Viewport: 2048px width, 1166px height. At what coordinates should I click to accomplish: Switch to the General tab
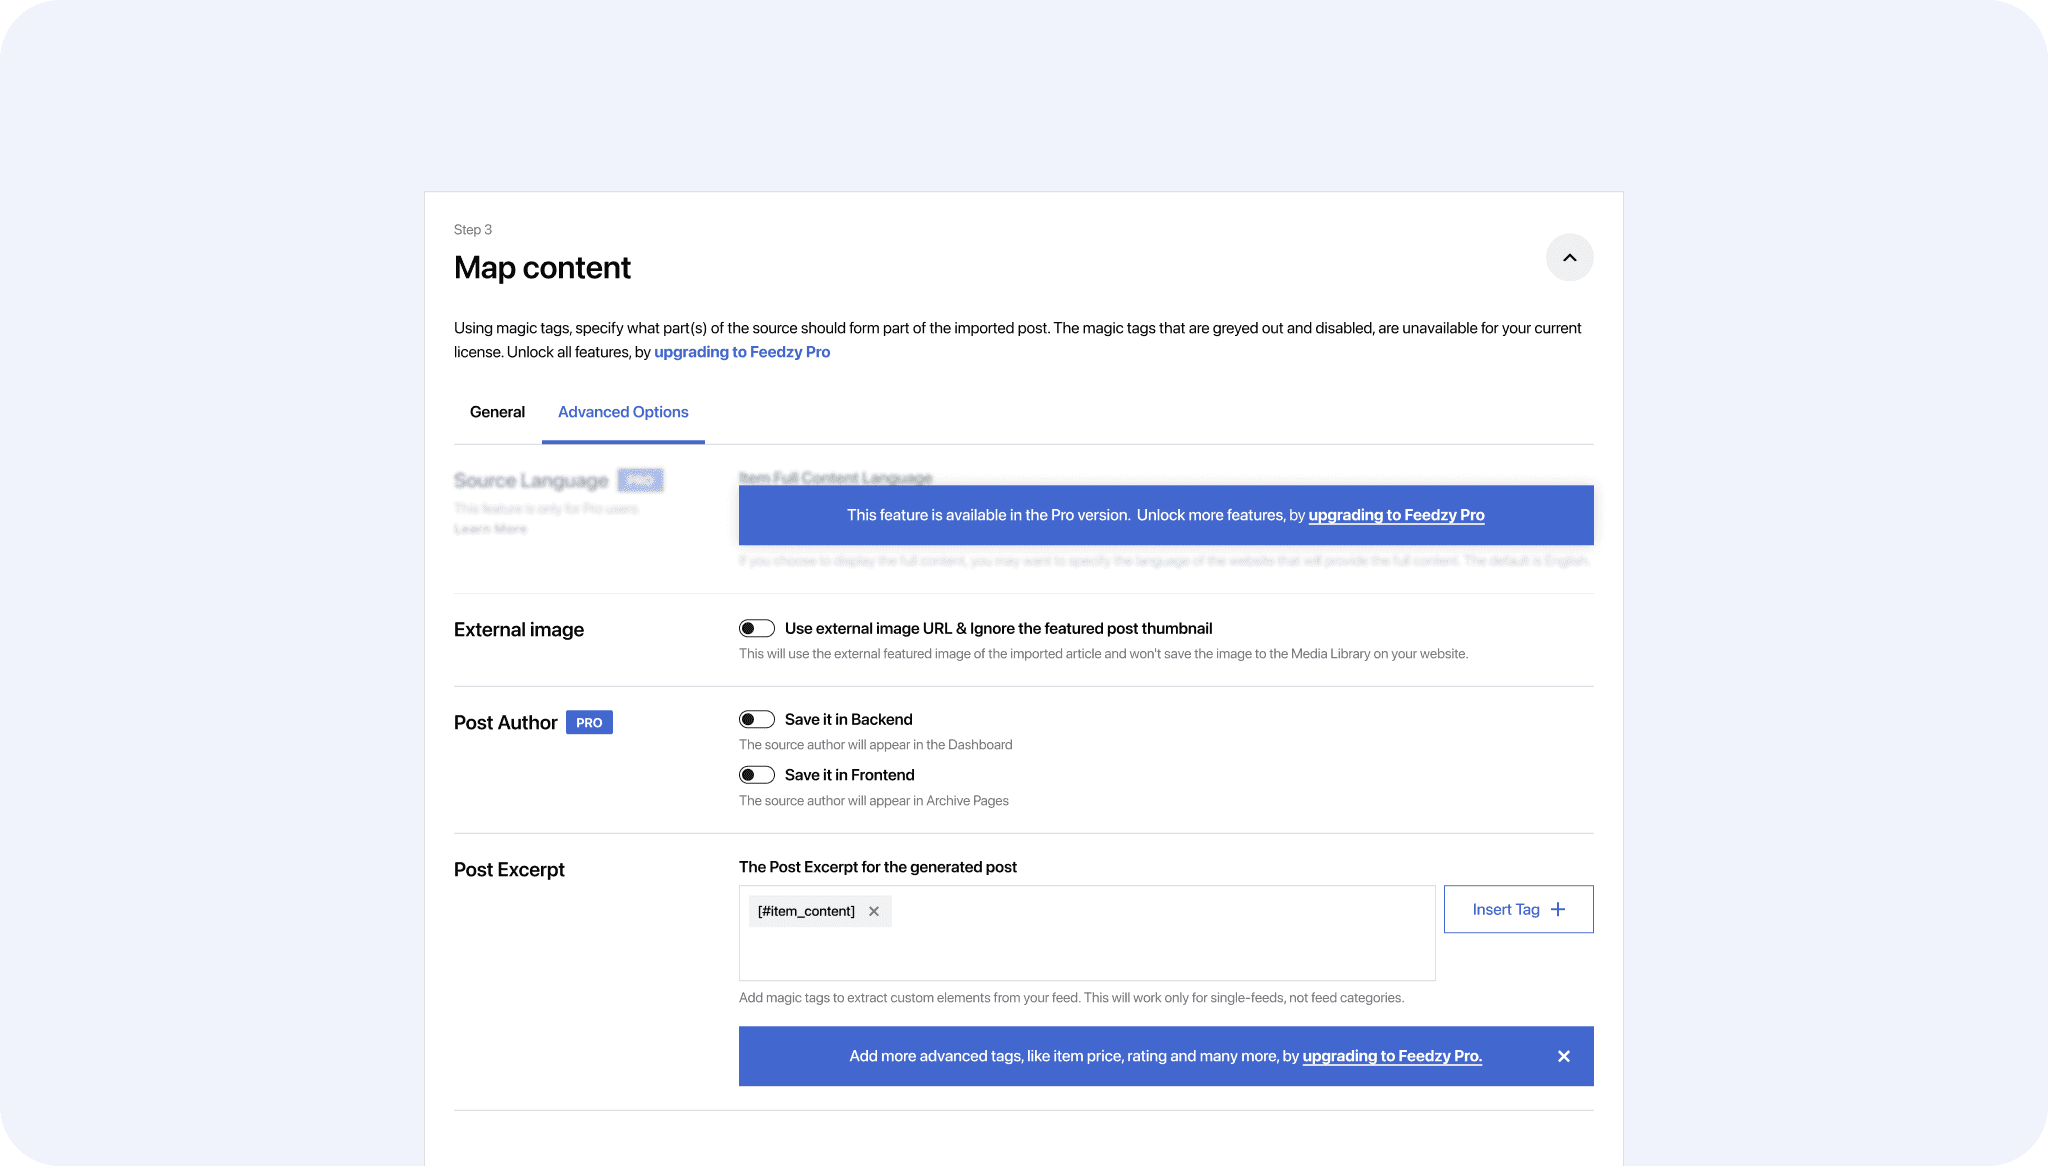pyautogui.click(x=497, y=412)
